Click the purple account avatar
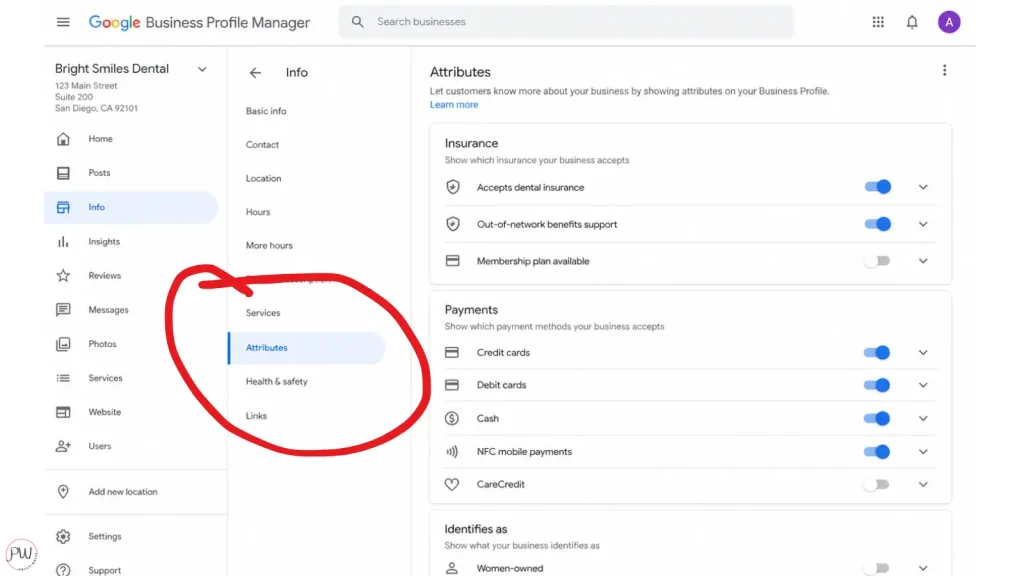The height and width of the screenshot is (576, 1024). (949, 22)
